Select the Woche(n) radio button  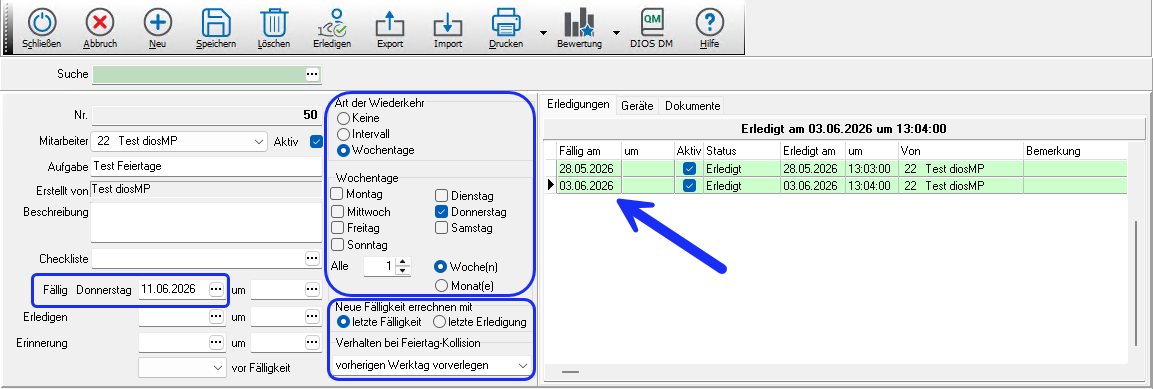click(440, 266)
